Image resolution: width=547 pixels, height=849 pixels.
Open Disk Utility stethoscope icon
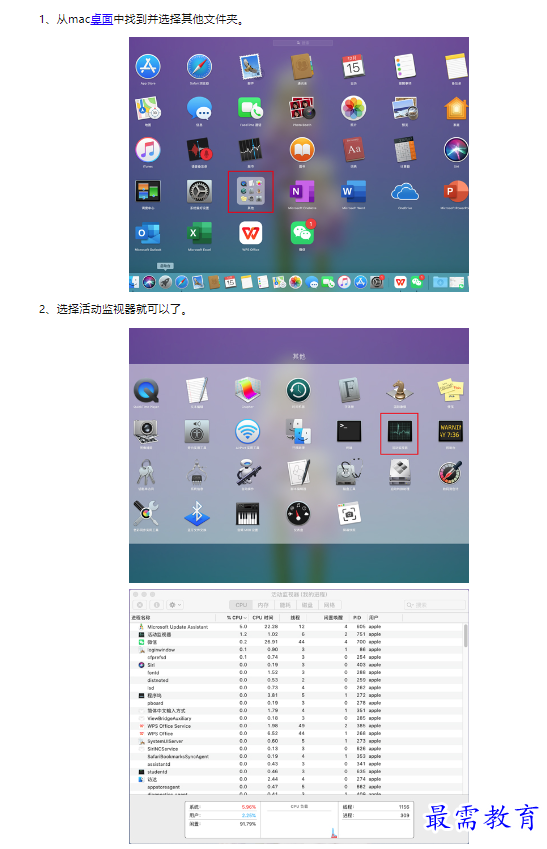click(349, 473)
